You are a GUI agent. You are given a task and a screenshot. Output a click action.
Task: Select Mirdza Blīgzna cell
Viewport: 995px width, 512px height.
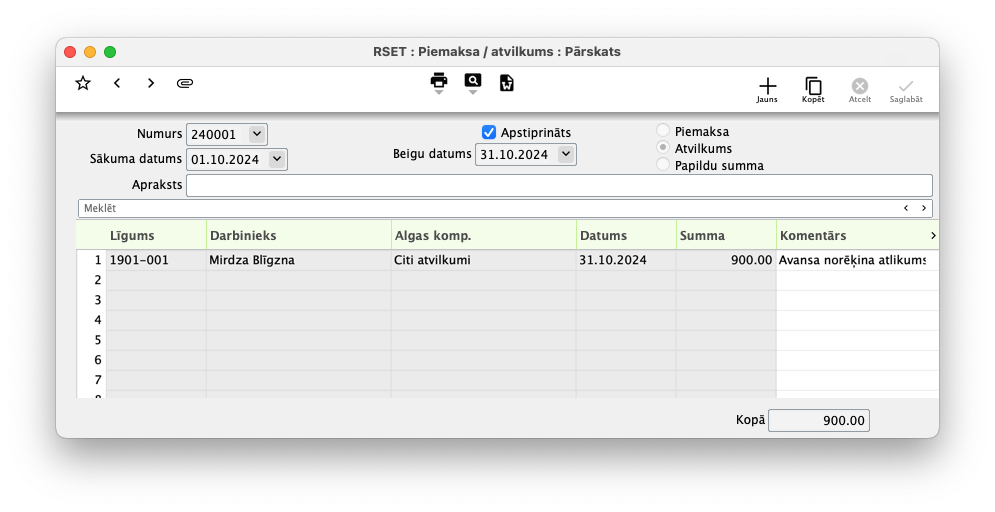(299, 260)
